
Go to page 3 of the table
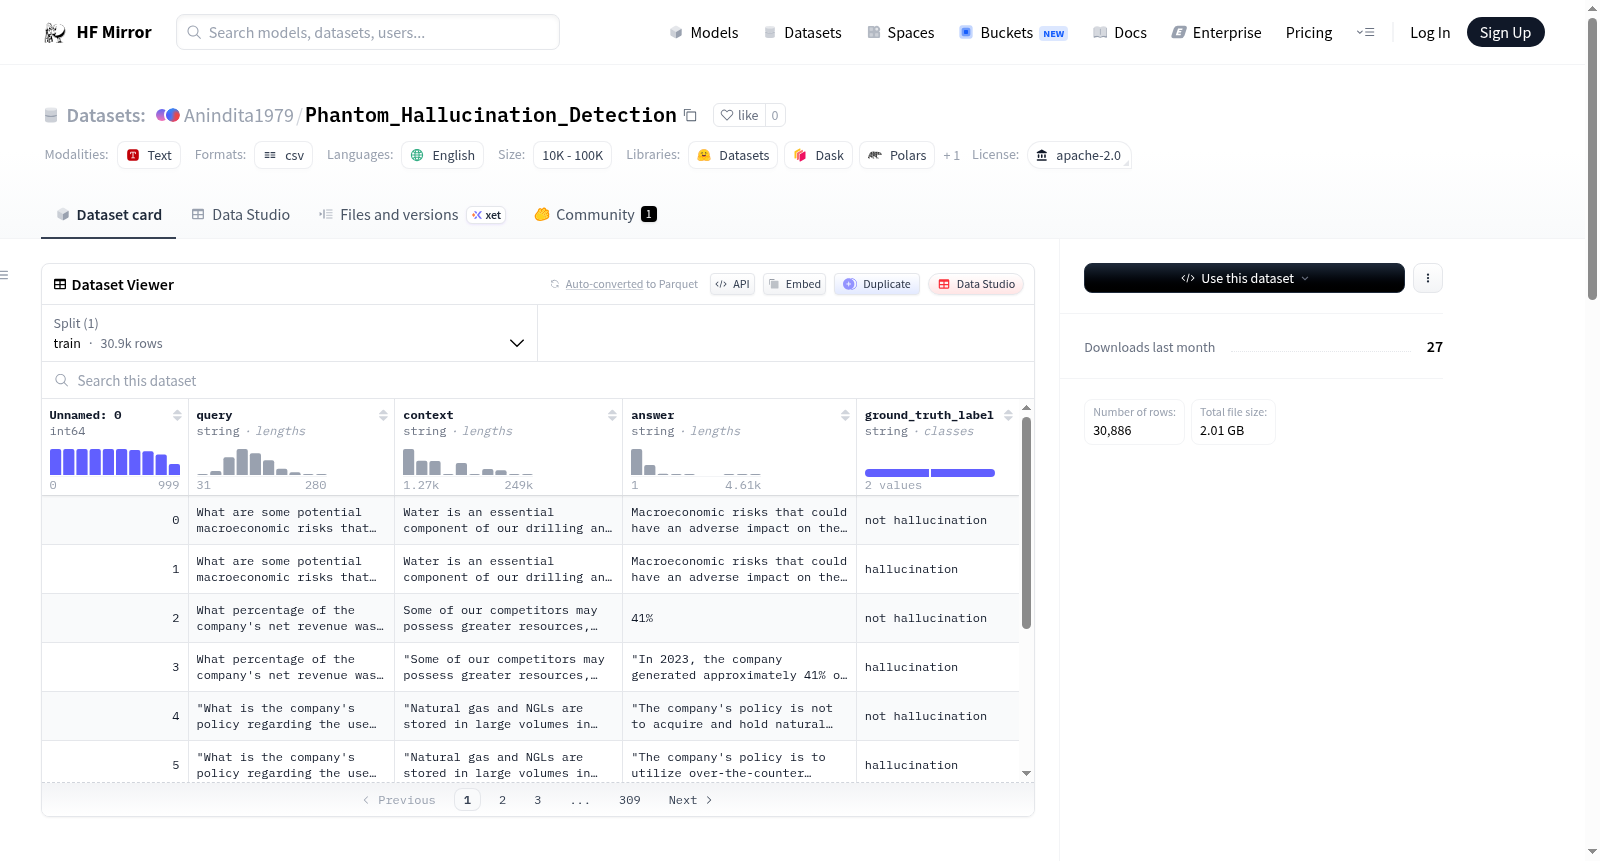[x=538, y=800]
